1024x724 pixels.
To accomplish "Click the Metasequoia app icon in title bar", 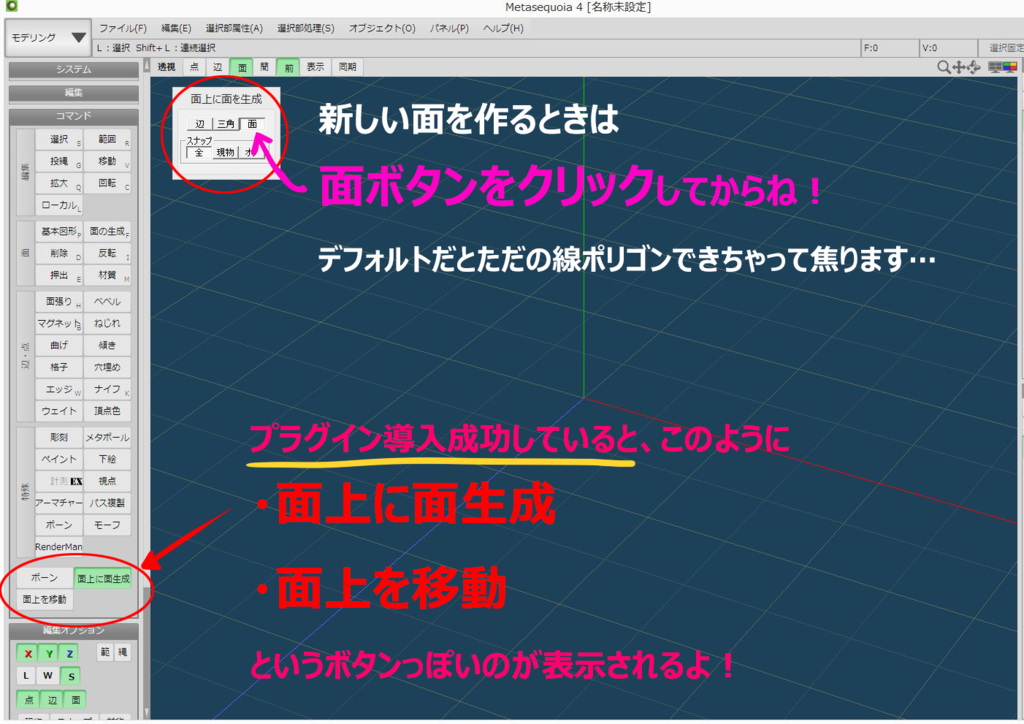I will [11, 7].
